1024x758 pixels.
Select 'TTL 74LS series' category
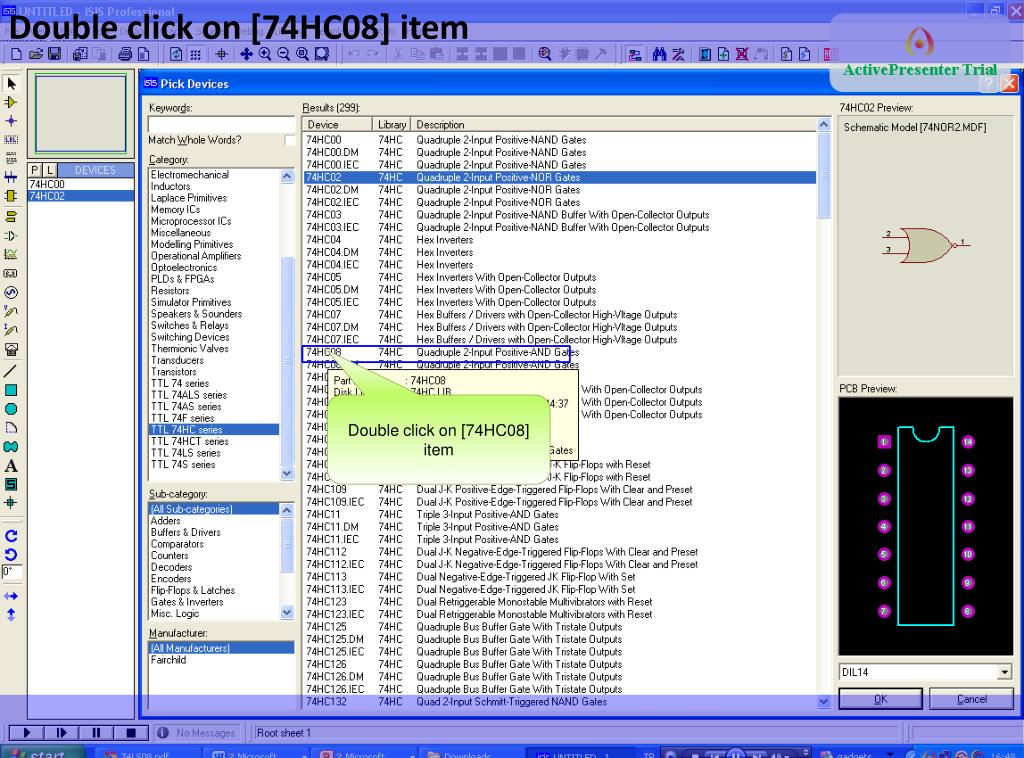[x=214, y=453]
